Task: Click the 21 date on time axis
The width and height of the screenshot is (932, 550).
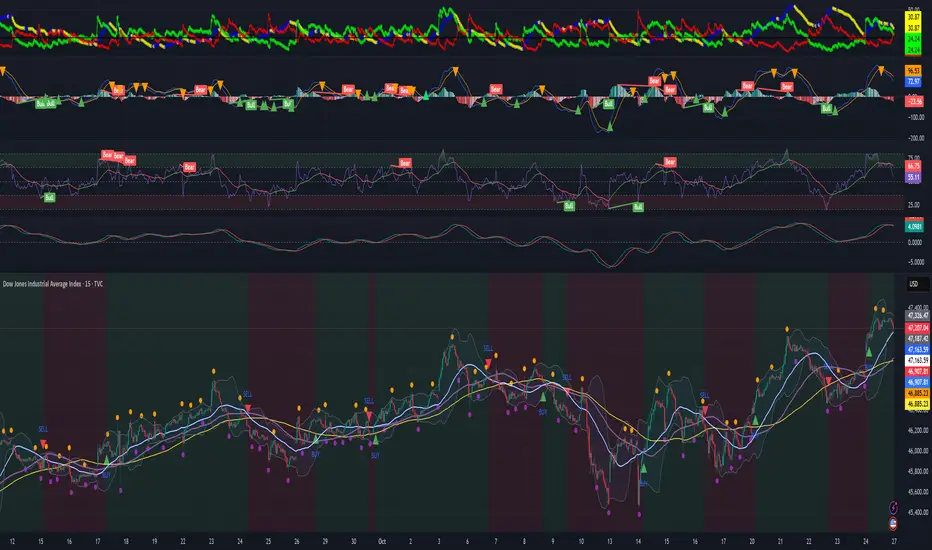Action: click(x=780, y=541)
